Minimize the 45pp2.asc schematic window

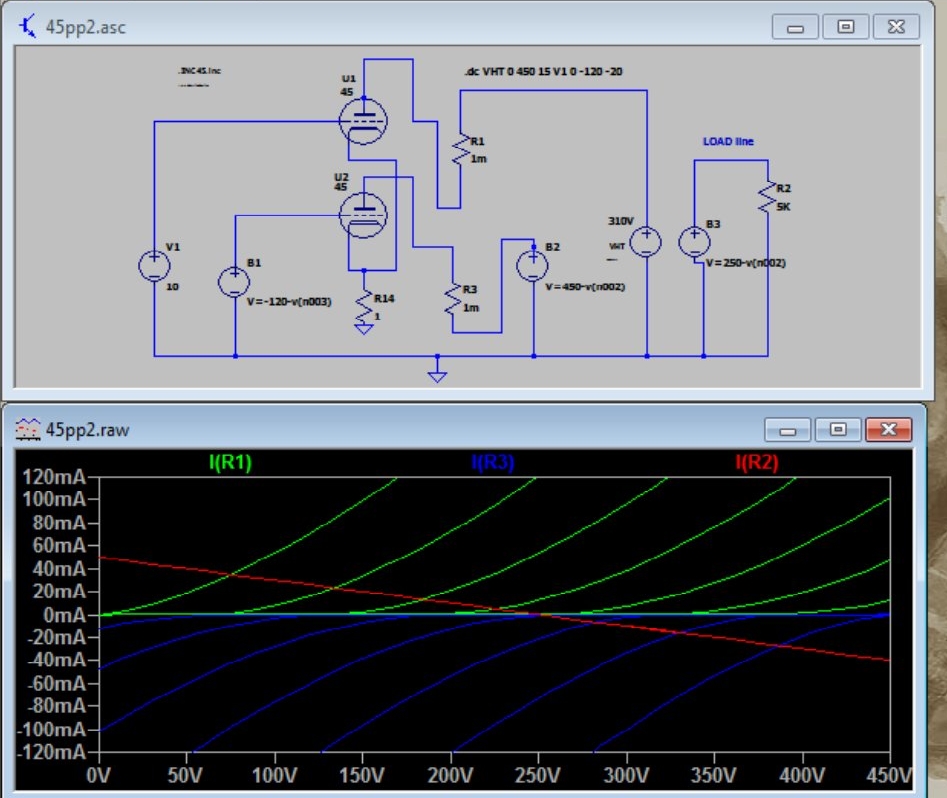pyautogui.click(x=795, y=27)
